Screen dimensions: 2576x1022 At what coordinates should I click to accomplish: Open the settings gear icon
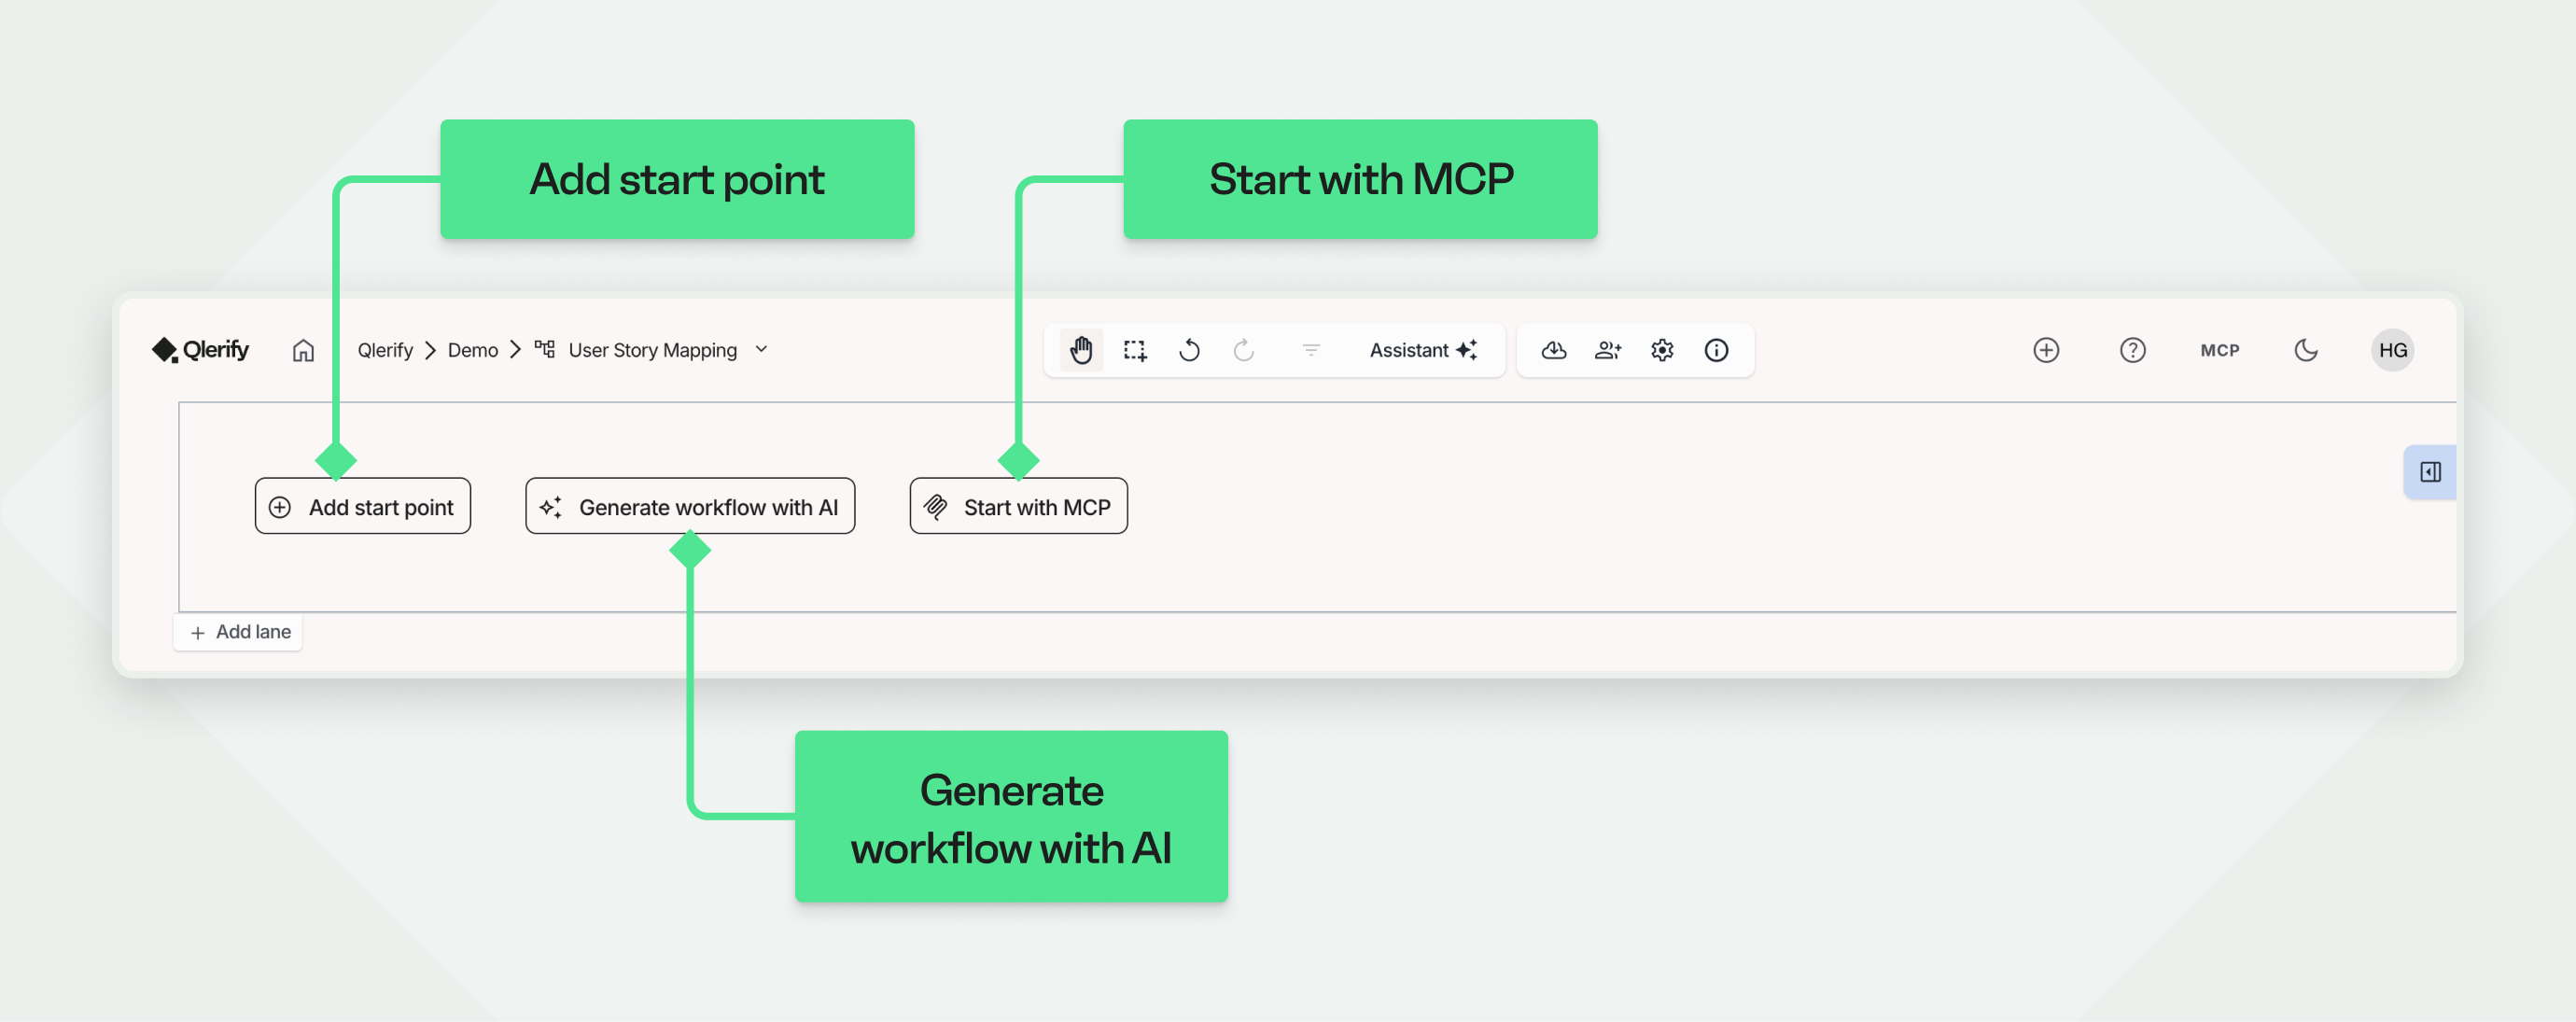[x=1662, y=350]
